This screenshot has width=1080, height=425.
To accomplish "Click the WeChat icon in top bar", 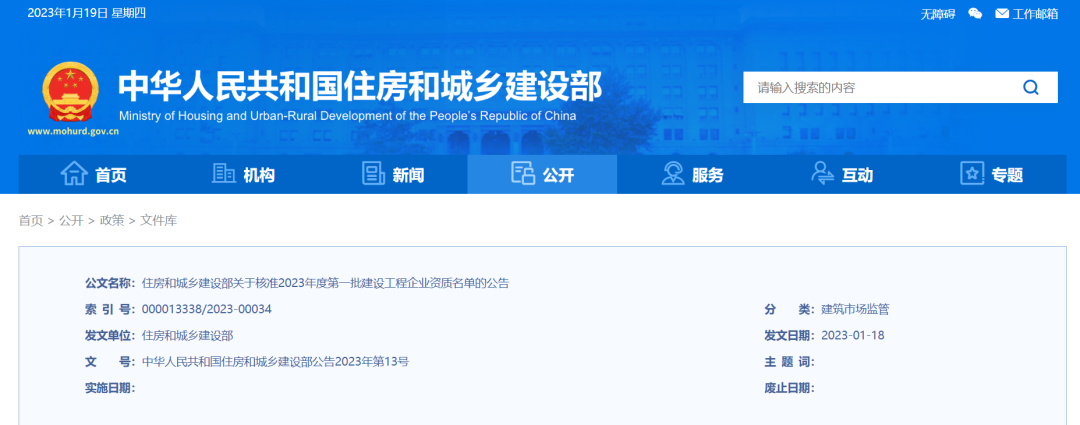I will coord(975,13).
